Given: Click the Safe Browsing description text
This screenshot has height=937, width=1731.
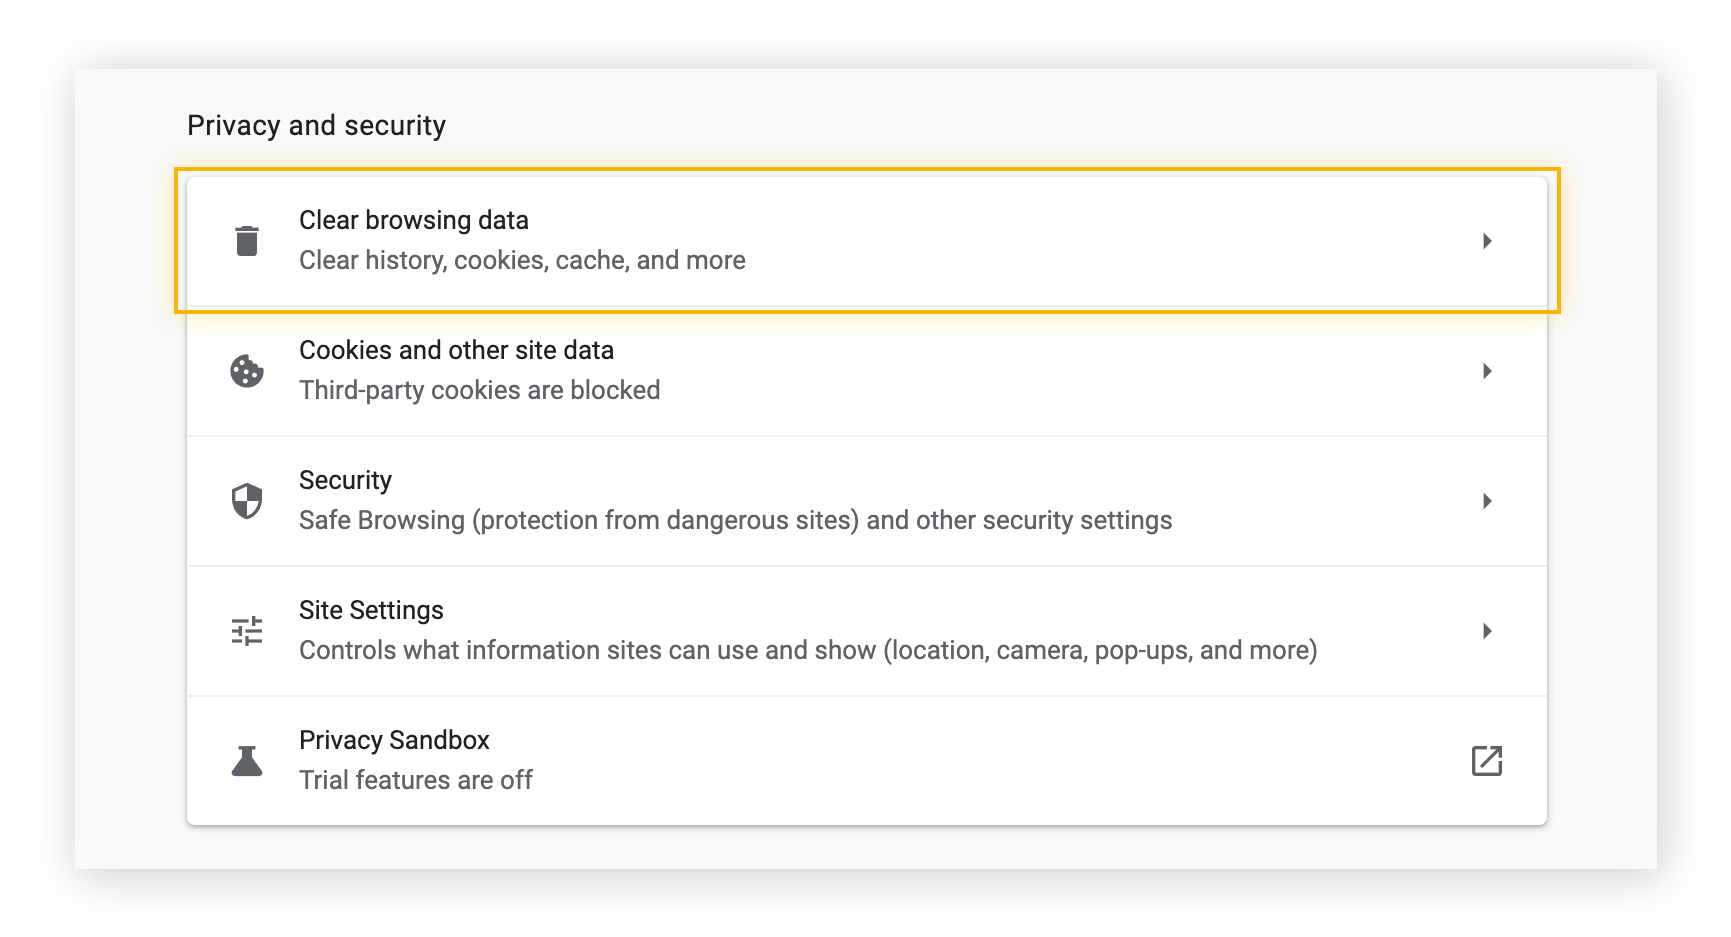Looking at the screenshot, I should coord(735,520).
